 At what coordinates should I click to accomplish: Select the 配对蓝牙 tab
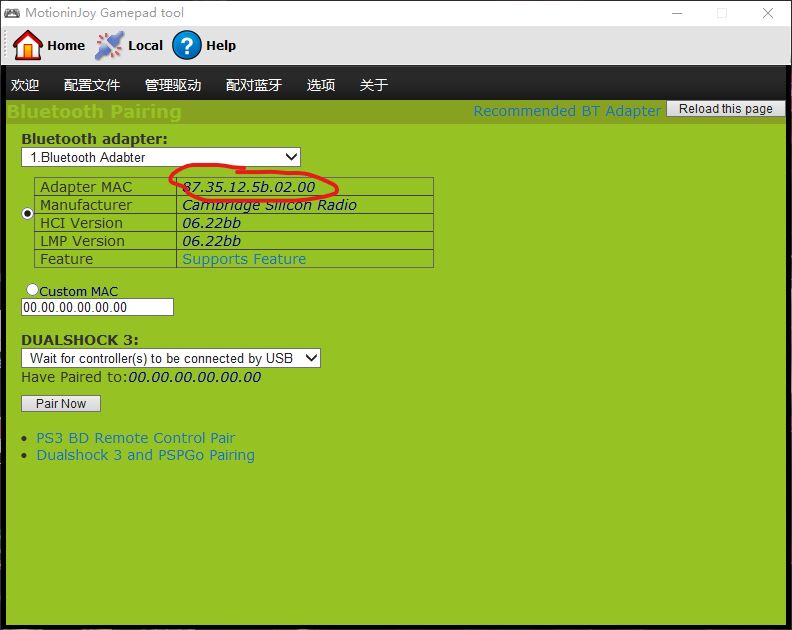(254, 85)
